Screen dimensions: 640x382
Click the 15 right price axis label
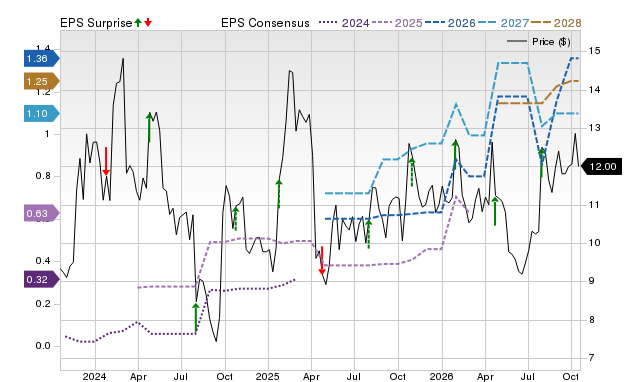click(x=594, y=51)
